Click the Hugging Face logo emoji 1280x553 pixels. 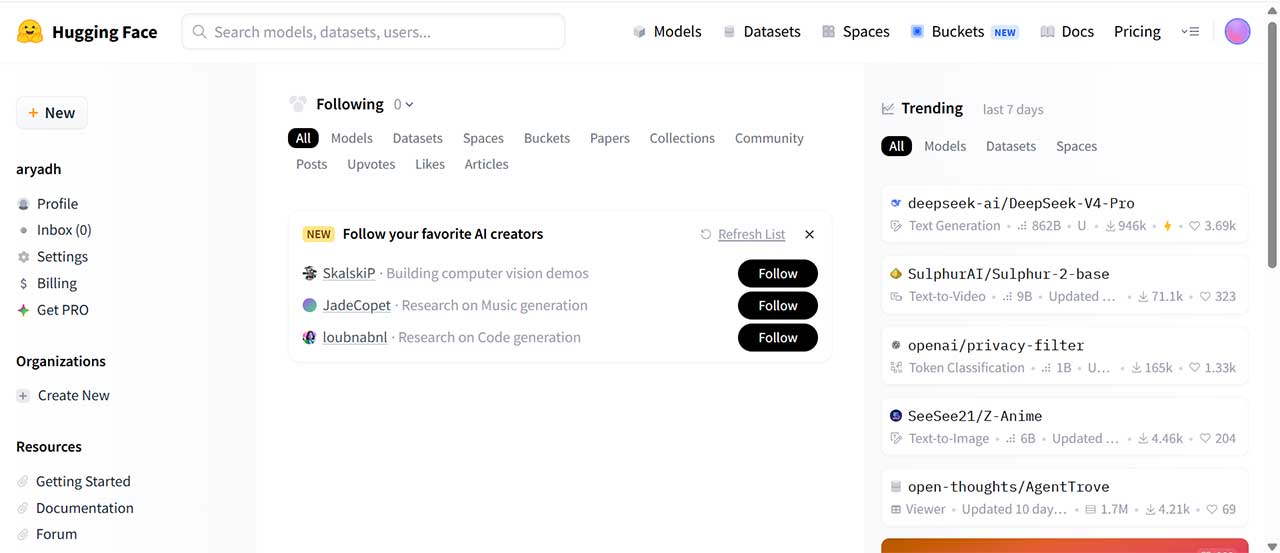coord(30,32)
